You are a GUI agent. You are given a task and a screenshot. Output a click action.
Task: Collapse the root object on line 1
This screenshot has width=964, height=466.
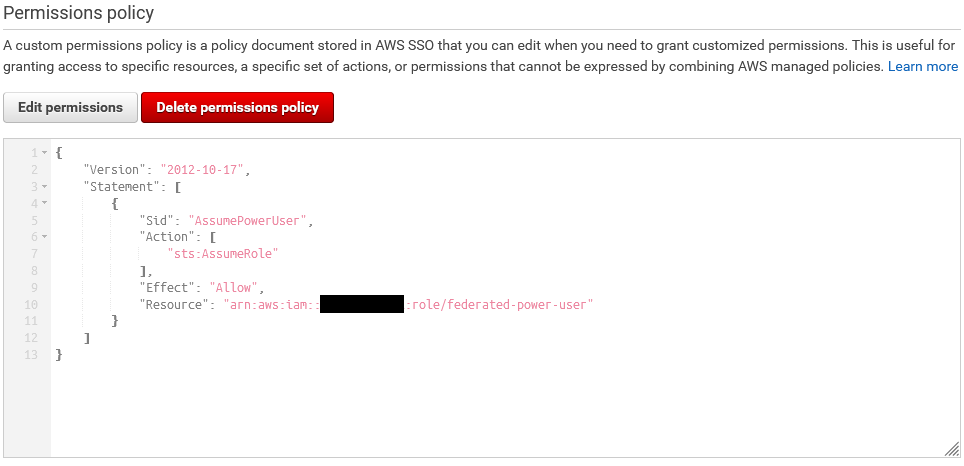[x=44, y=152]
